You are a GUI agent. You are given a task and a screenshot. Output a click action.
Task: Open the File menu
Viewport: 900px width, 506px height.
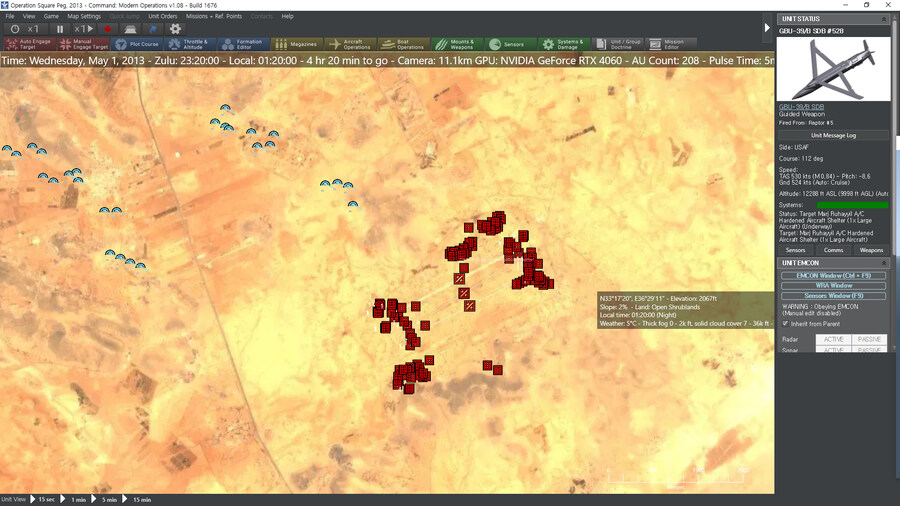click(x=10, y=16)
